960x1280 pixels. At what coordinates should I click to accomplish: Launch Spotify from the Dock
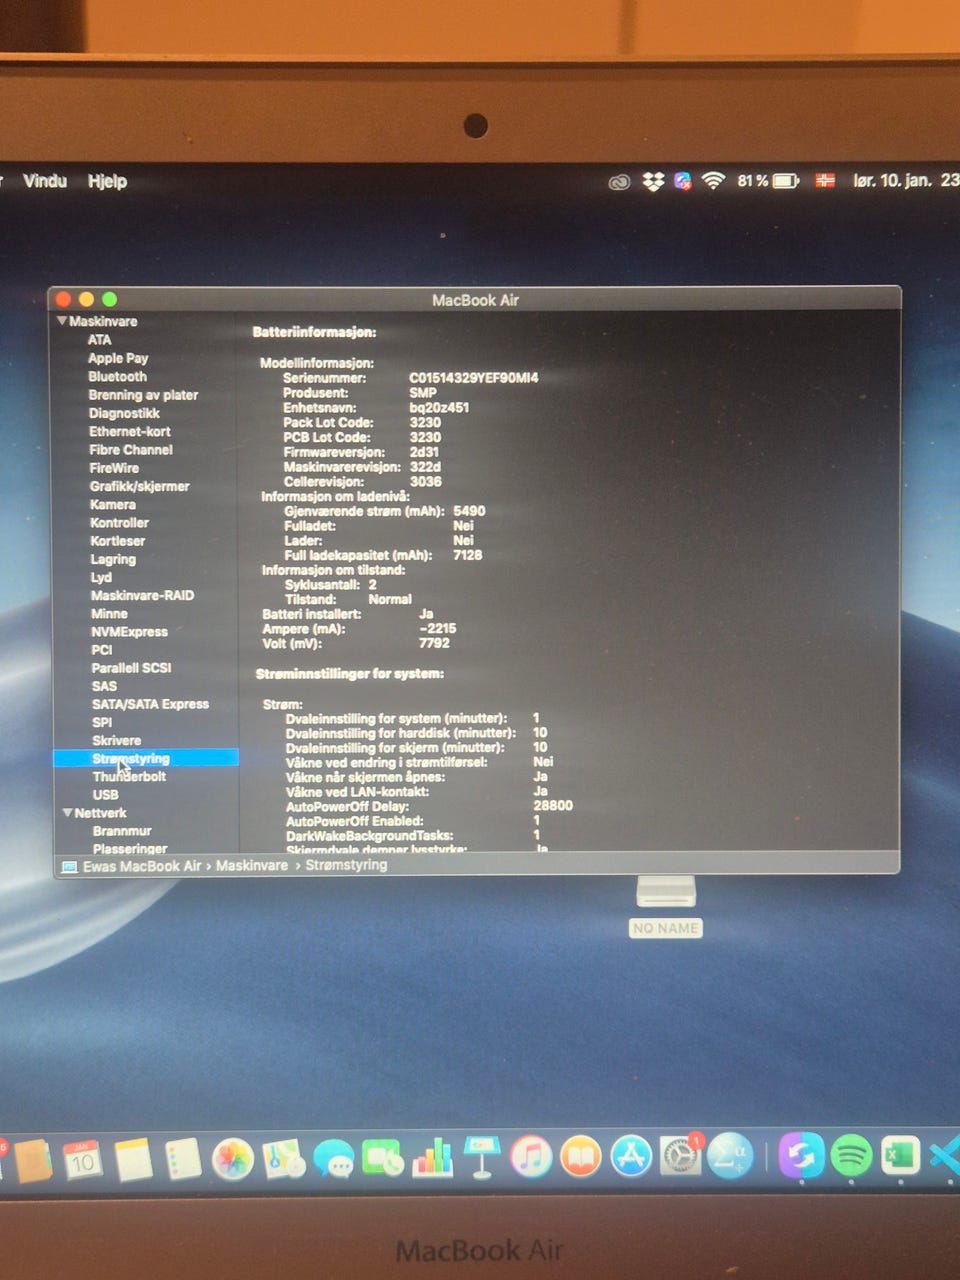coord(851,1156)
